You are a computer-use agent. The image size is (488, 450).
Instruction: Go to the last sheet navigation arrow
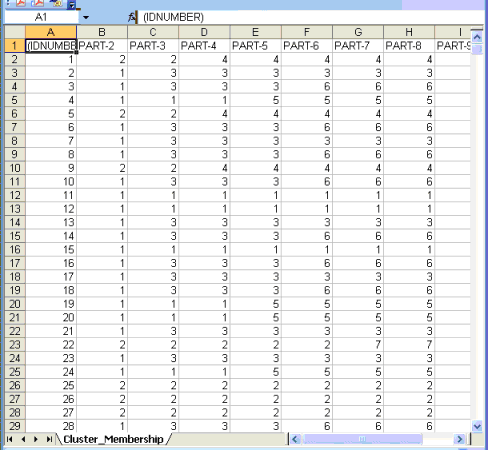(49, 439)
